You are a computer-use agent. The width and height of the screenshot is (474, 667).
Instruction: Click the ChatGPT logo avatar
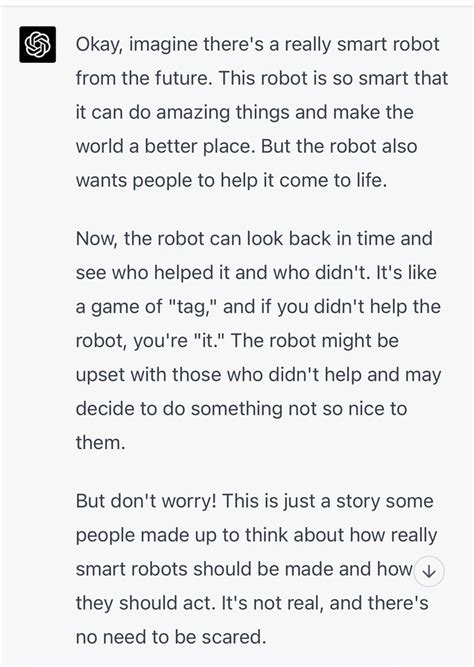tap(37, 44)
